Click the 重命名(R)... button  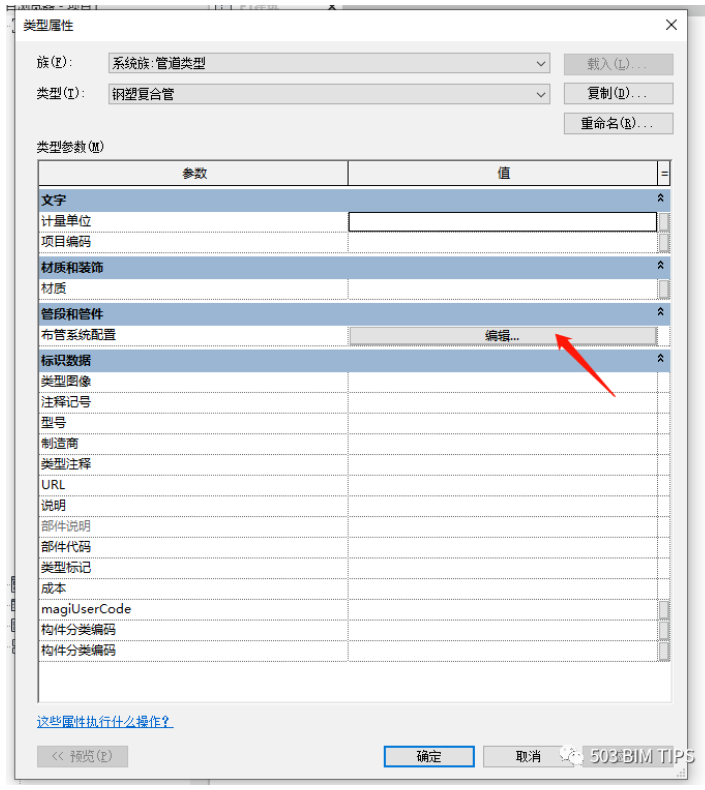(618, 123)
